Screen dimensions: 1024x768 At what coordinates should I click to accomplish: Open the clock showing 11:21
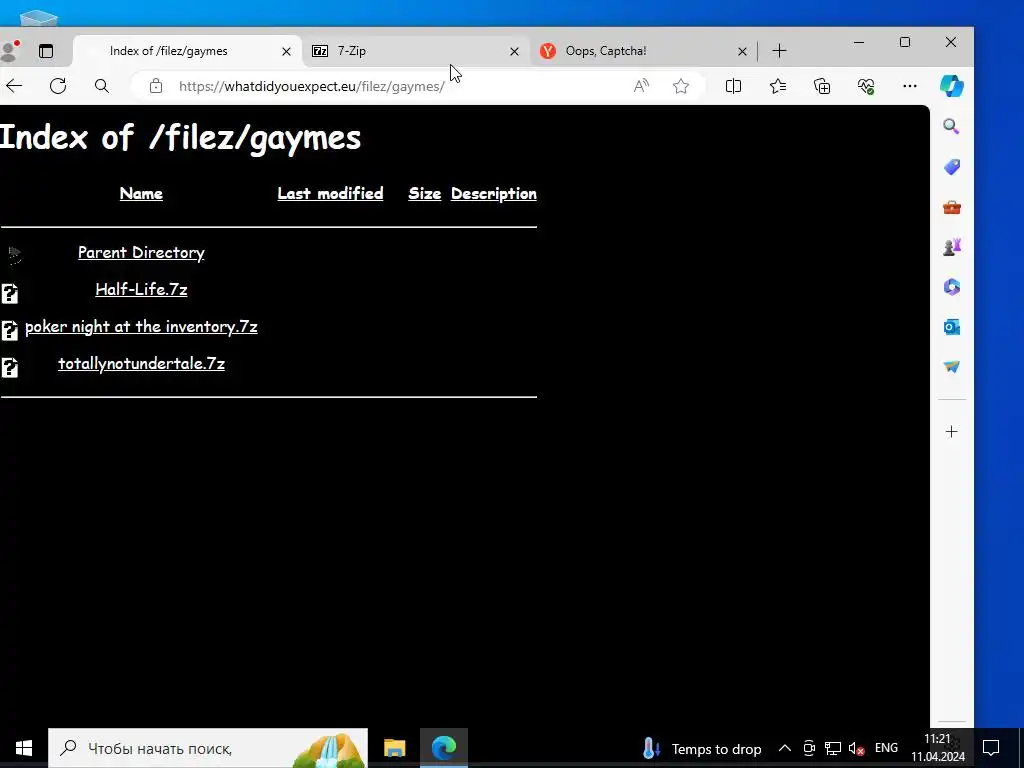[x=938, y=748]
